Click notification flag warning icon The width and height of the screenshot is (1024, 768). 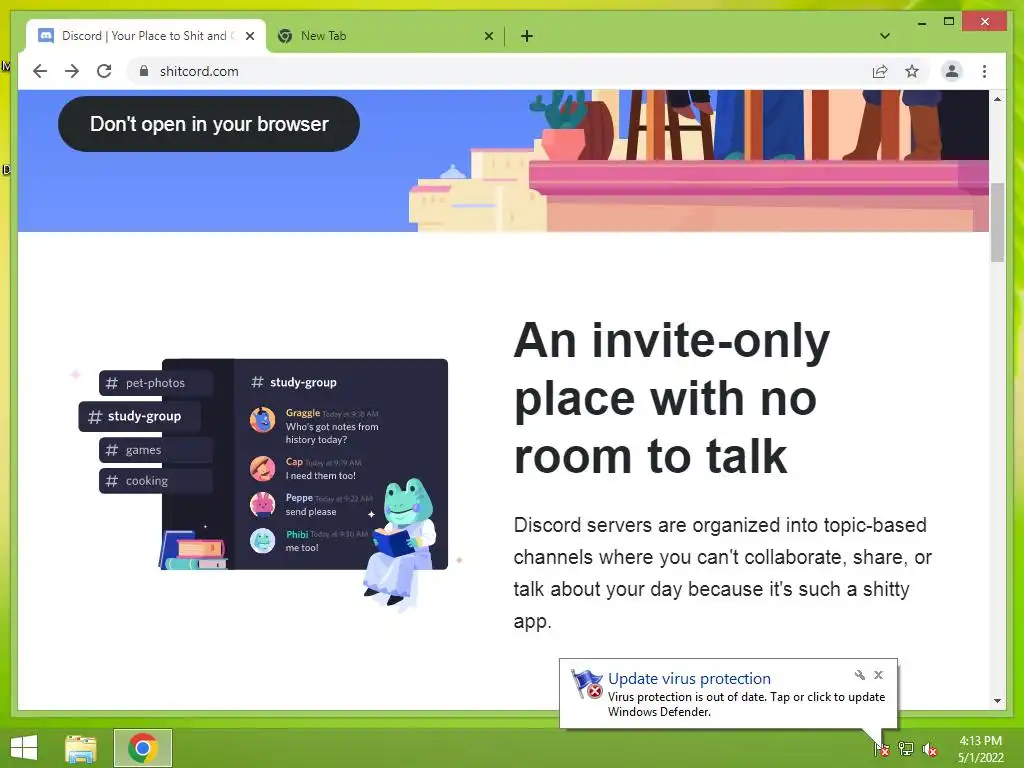tap(586, 684)
